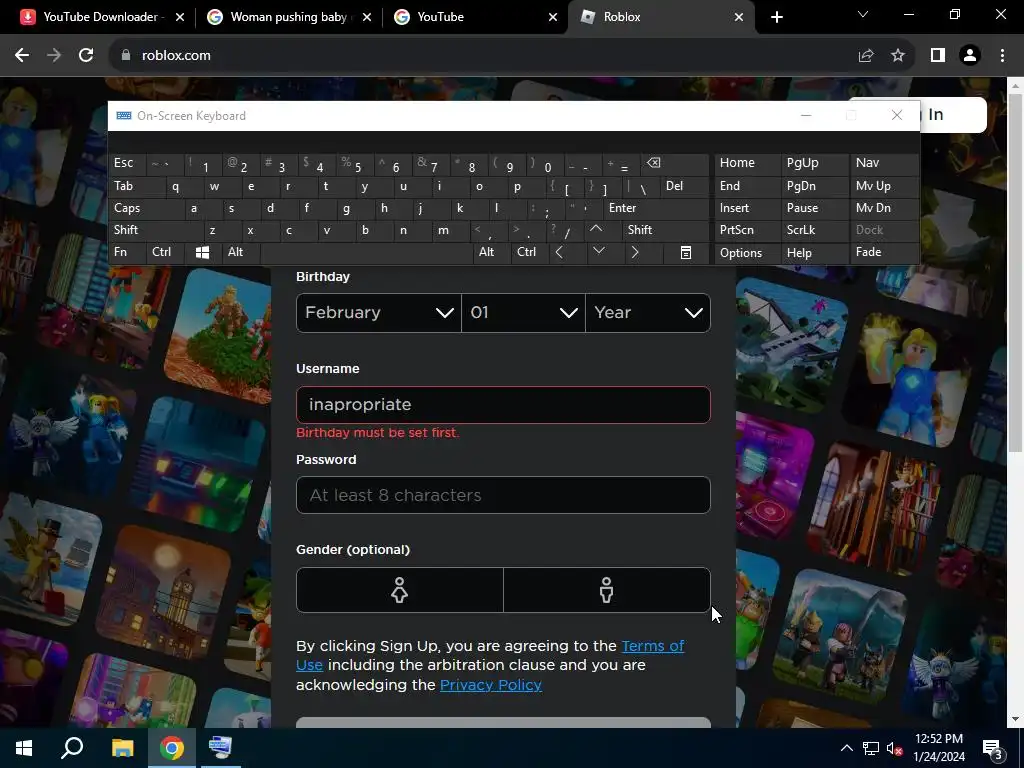This screenshot has width=1024, height=768.
Task: Open the Privacy Policy link
Action: [490, 685]
